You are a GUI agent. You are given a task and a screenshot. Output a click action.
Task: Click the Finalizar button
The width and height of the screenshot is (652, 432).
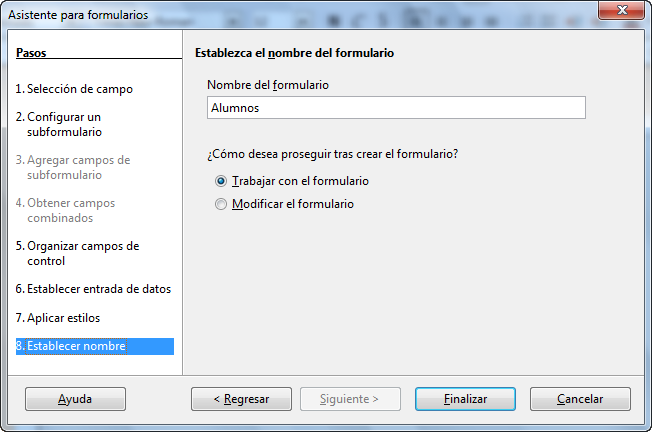pos(465,399)
